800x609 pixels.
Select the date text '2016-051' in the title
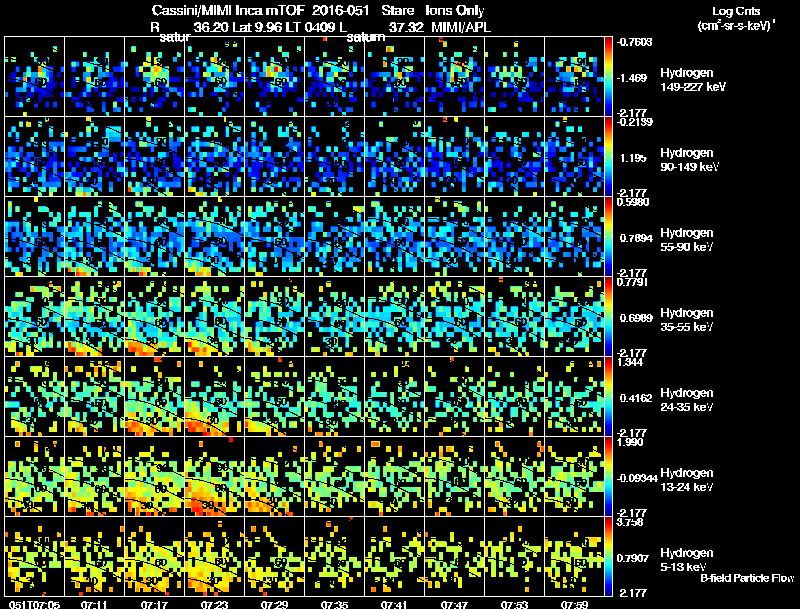click(x=340, y=11)
